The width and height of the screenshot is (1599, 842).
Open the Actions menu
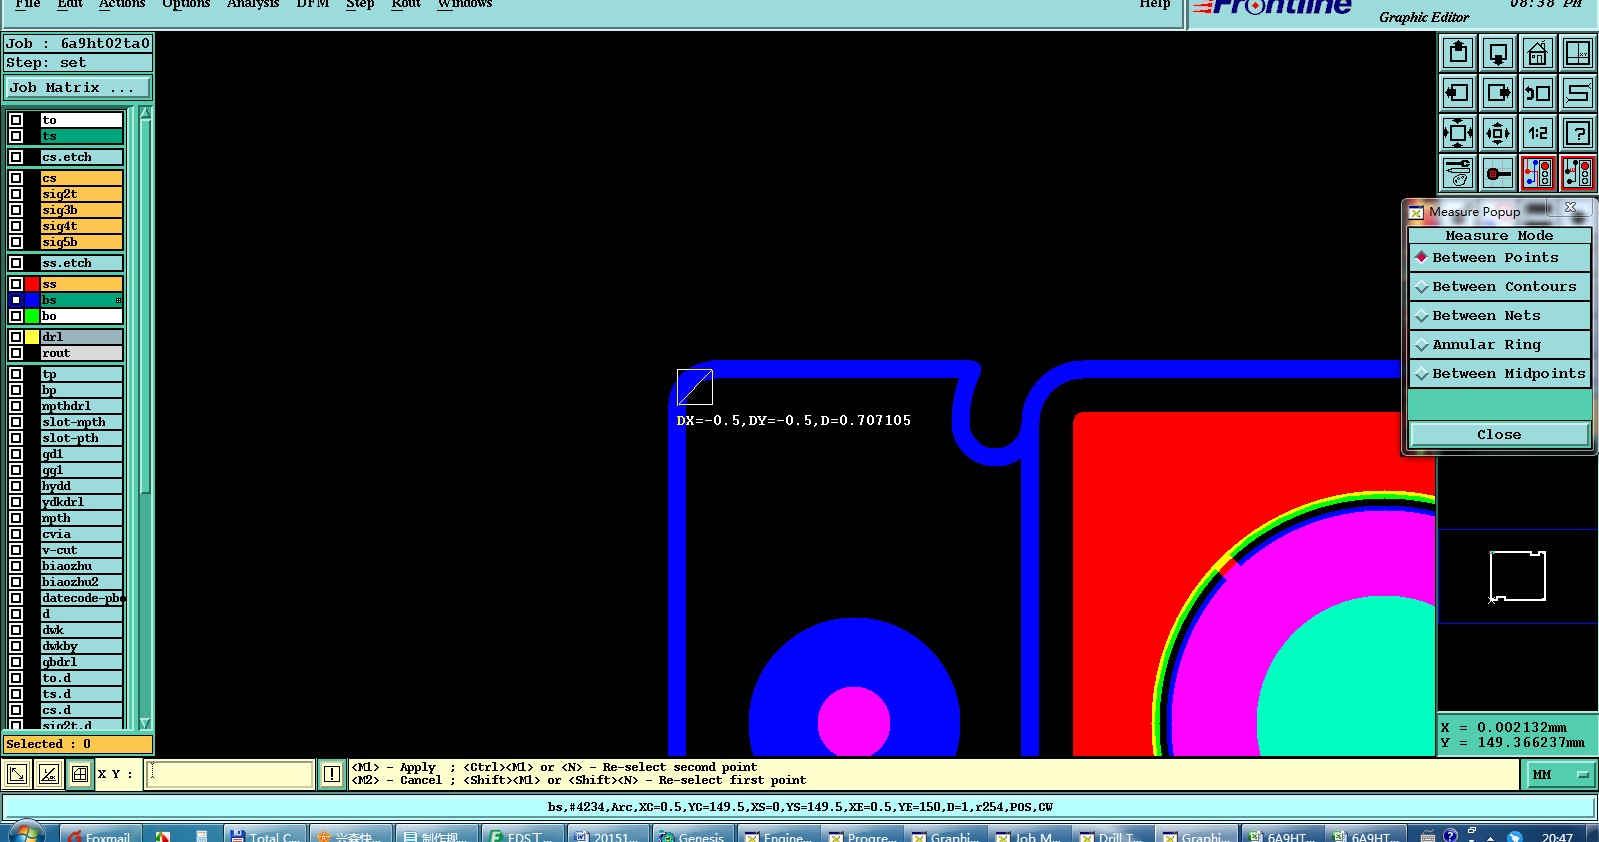click(x=122, y=4)
